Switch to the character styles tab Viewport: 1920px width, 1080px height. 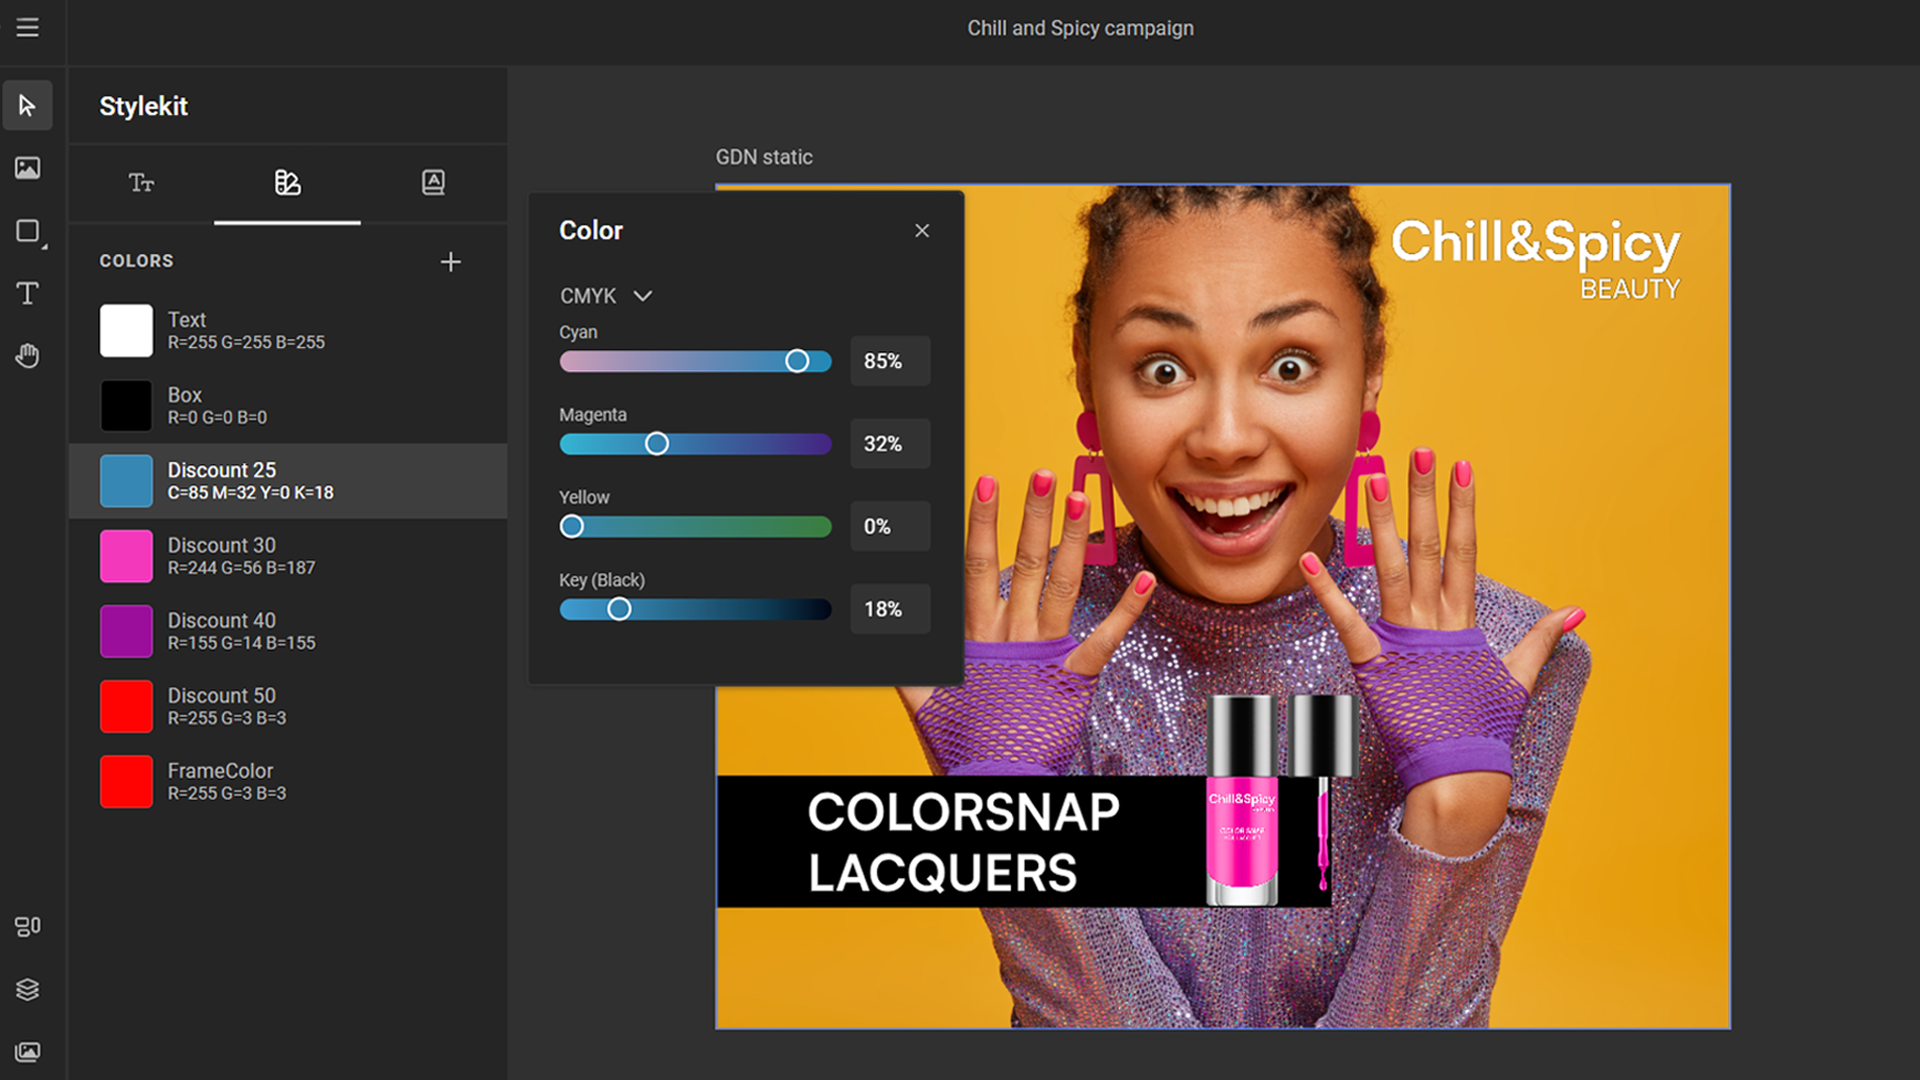(x=433, y=183)
